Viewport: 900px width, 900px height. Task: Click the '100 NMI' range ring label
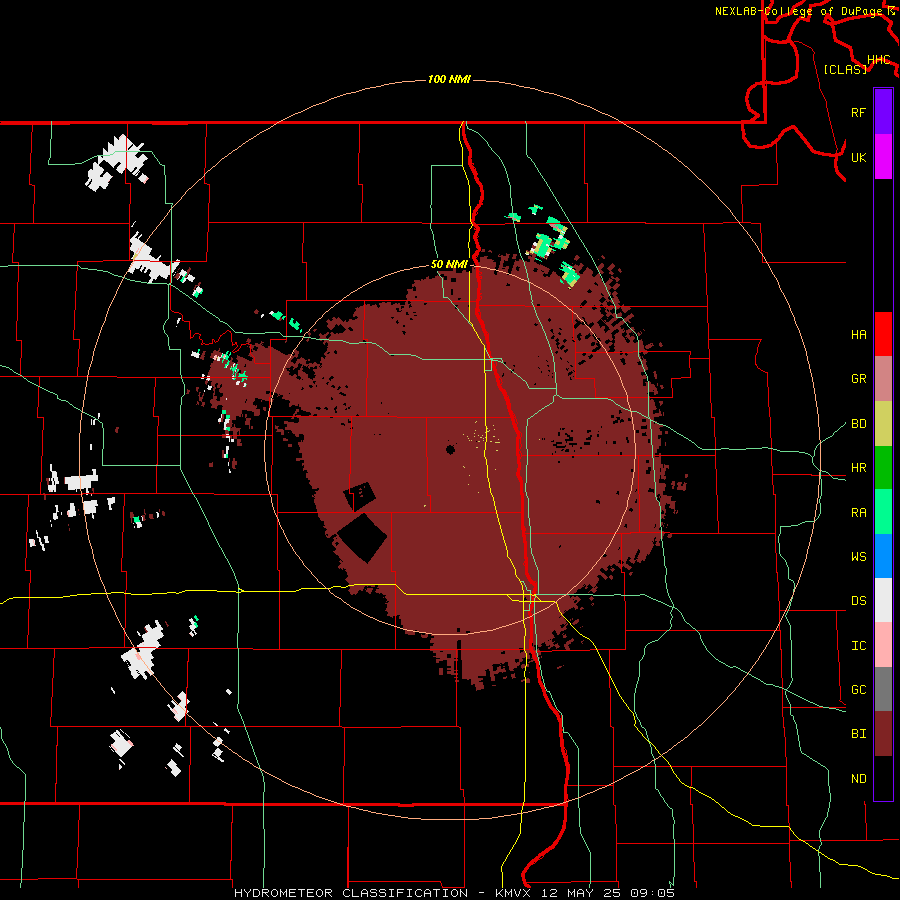pos(449,79)
